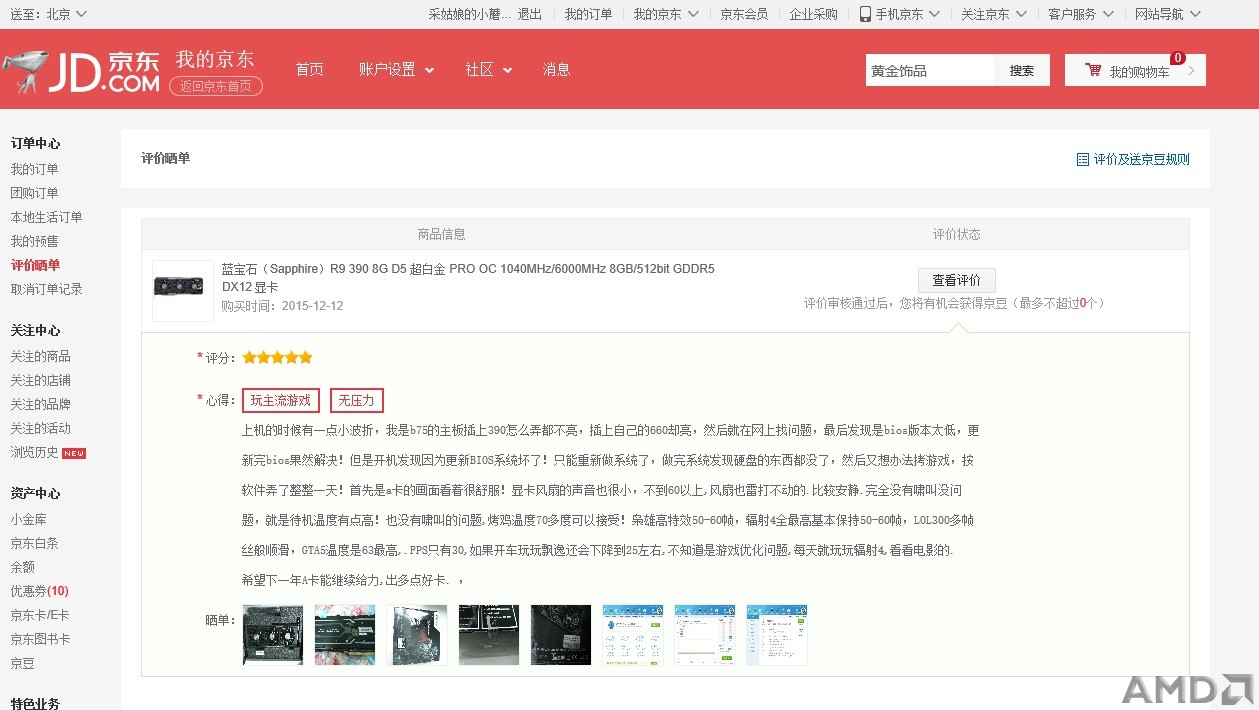Viewport: 1259px width, 710px height.
Task: Select the 玩主流游戏 tag
Action: click(x=281, y=401)
